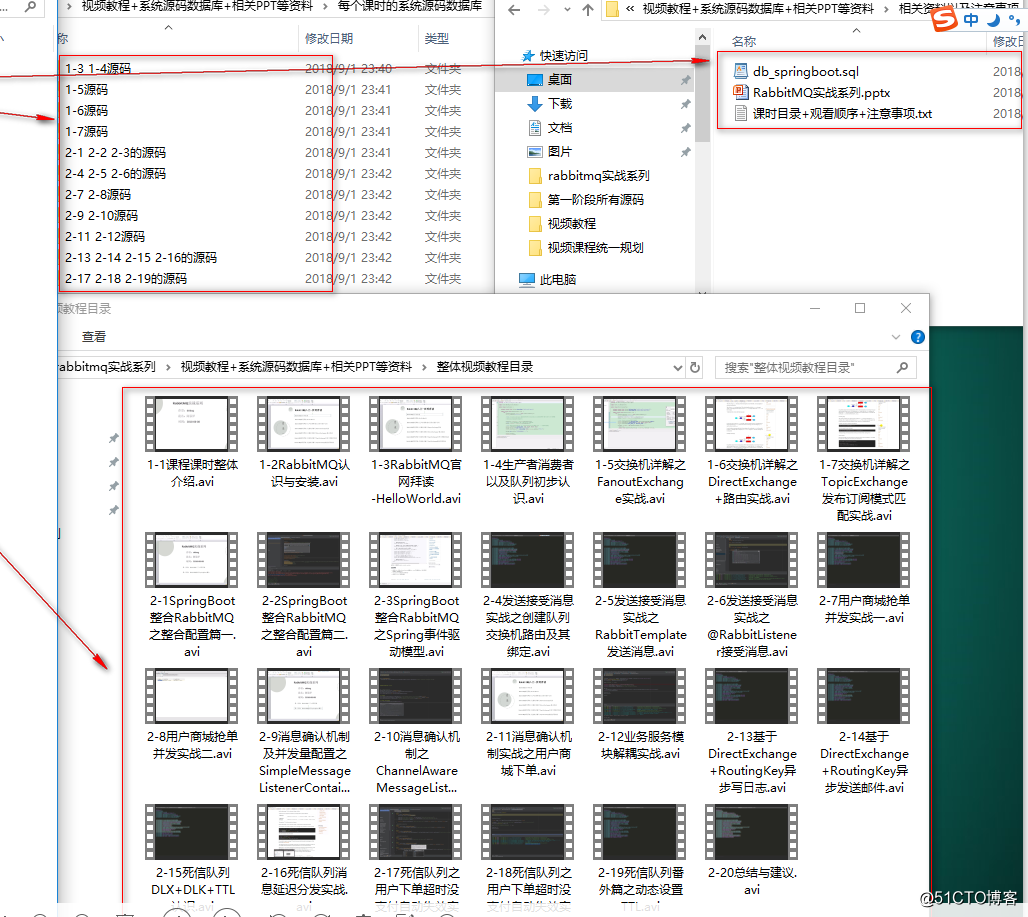Viewport: 1028px width, 917px height.
Task: Select the 2-7用户商城抢单并发实战一.avi icon
Action: coord(863,560)
